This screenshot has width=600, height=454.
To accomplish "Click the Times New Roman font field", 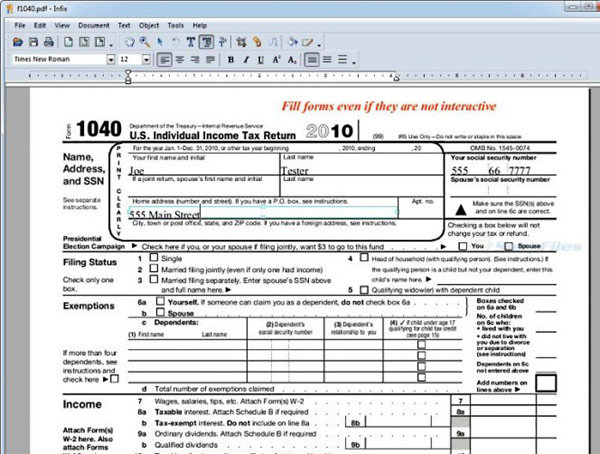I will [x=59, y=59].
